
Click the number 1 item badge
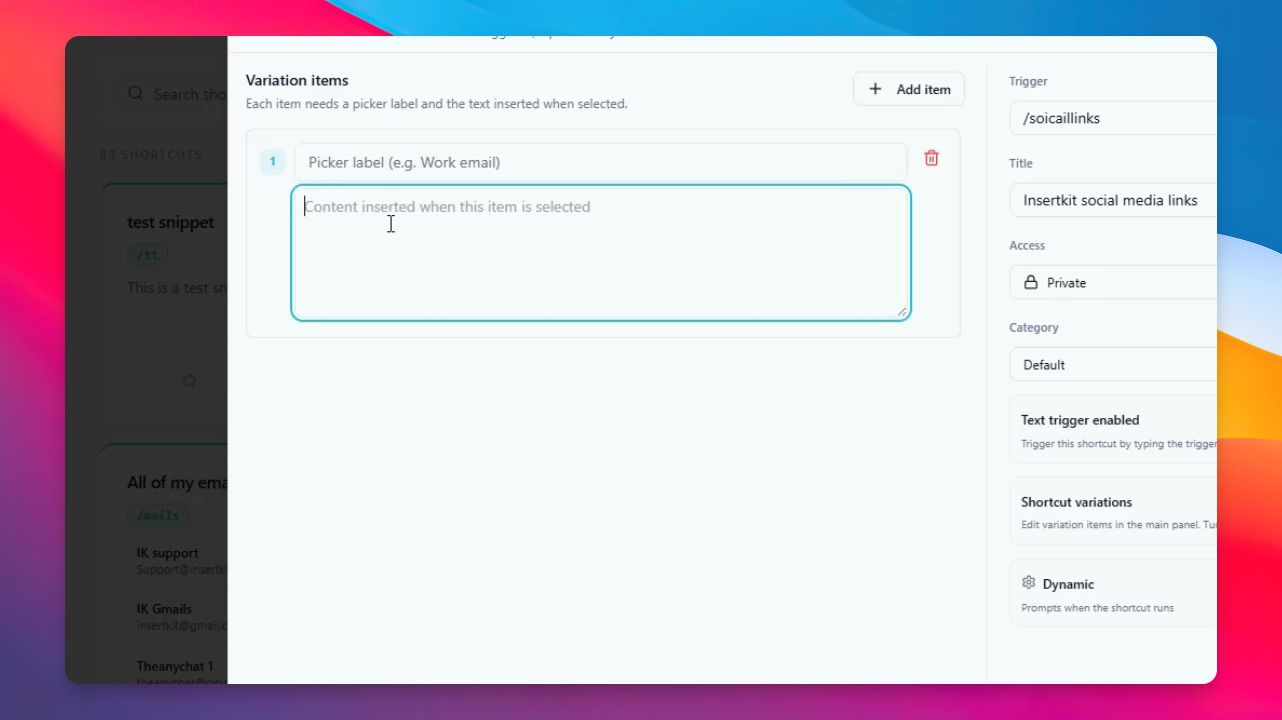coord(272,162)
